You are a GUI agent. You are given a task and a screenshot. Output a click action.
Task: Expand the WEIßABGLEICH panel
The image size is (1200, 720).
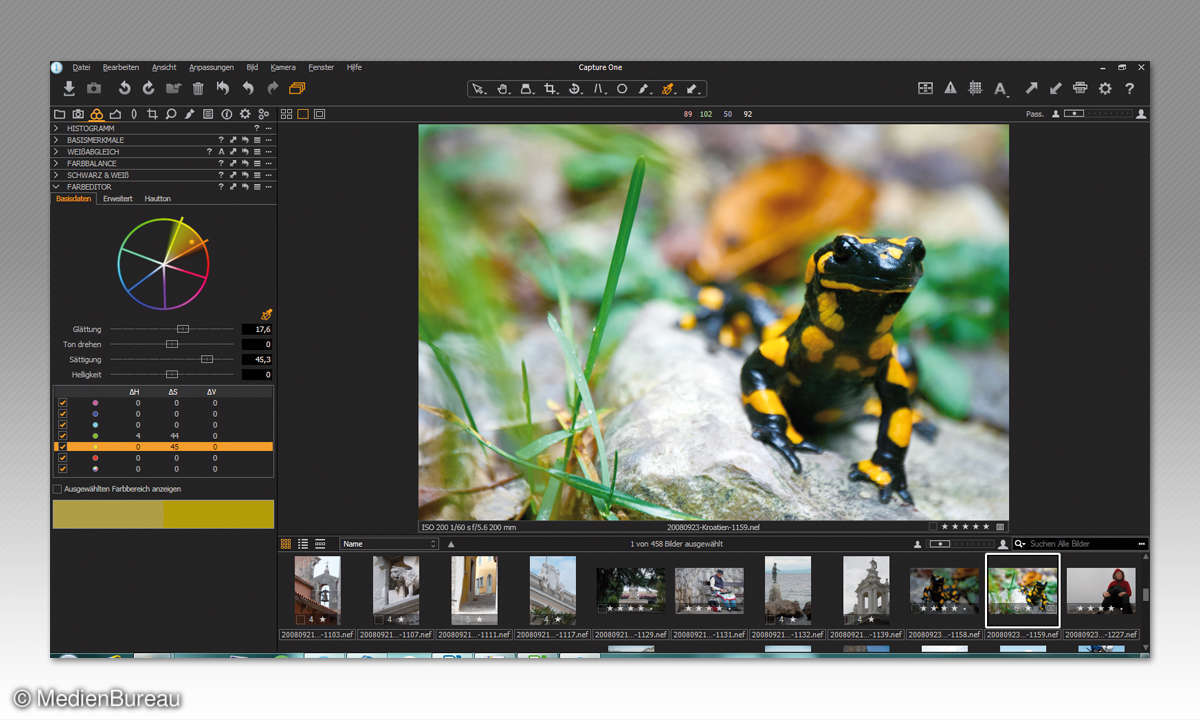56,152
